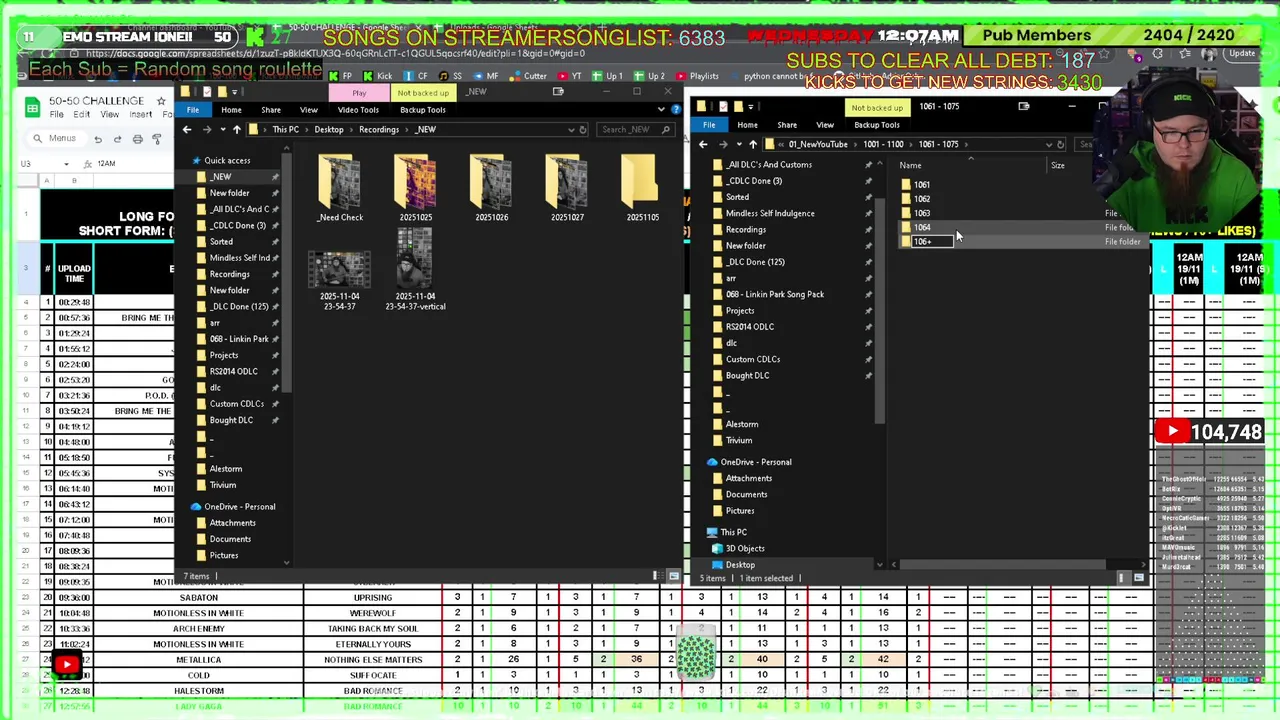Click 1001 - 1100 in the address path
Viewport: 1280px width, 720px height.
point(884,144)
